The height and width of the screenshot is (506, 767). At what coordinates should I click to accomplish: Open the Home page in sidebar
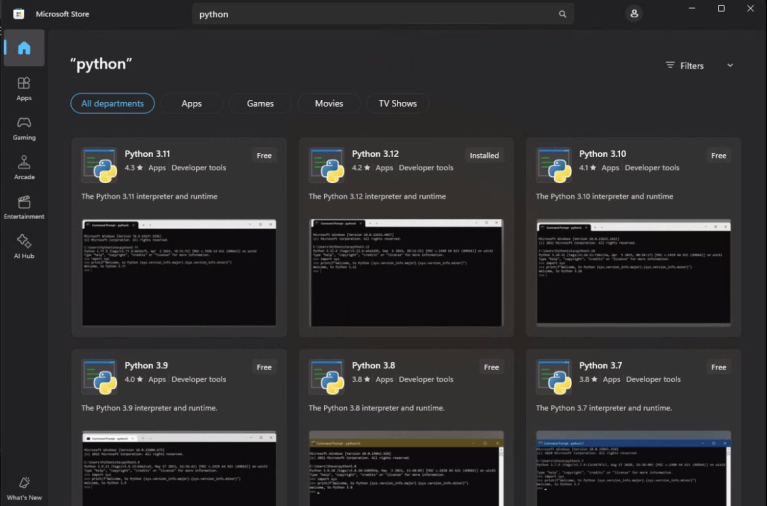click(24, 48)
